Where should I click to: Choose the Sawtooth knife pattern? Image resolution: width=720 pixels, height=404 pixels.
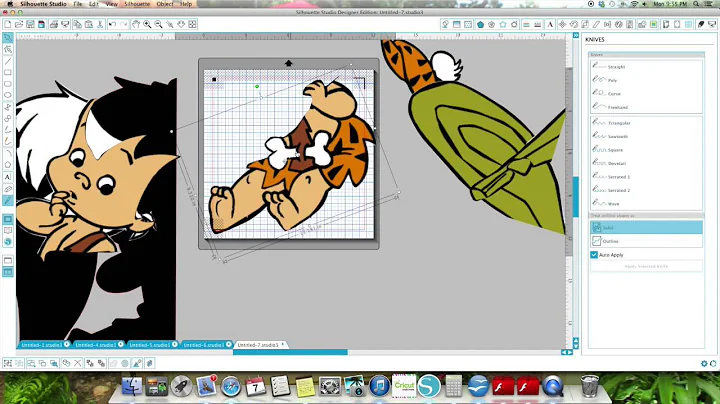point(646,136)
